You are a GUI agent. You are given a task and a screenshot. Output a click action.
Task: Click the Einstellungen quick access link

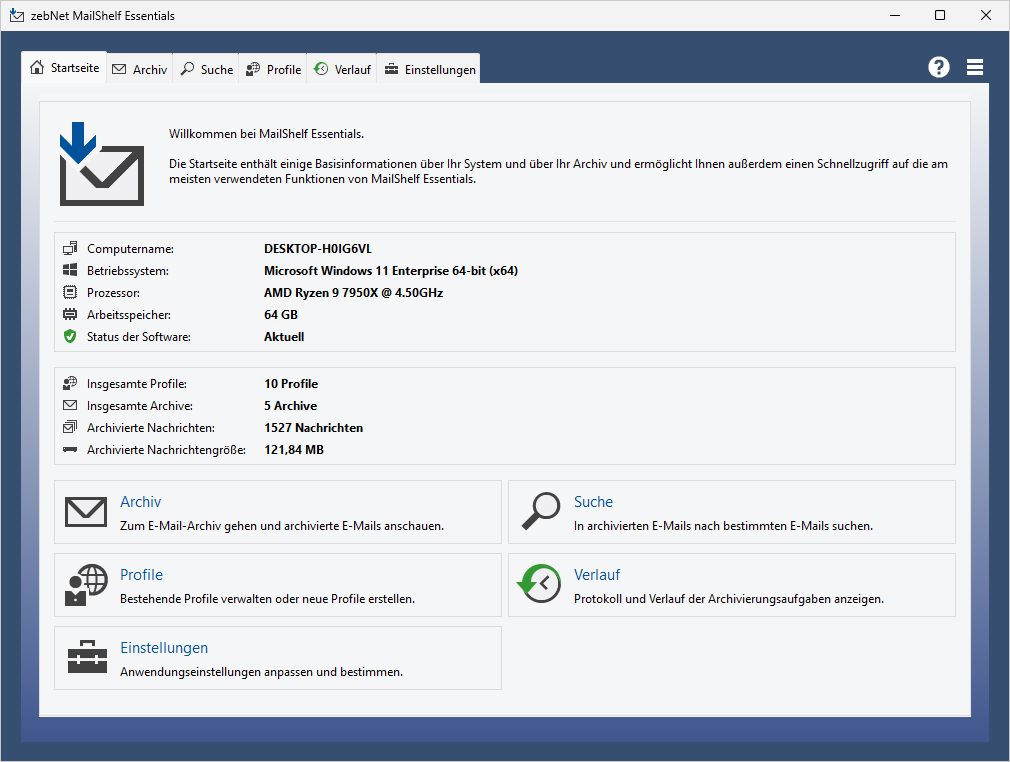164,648
